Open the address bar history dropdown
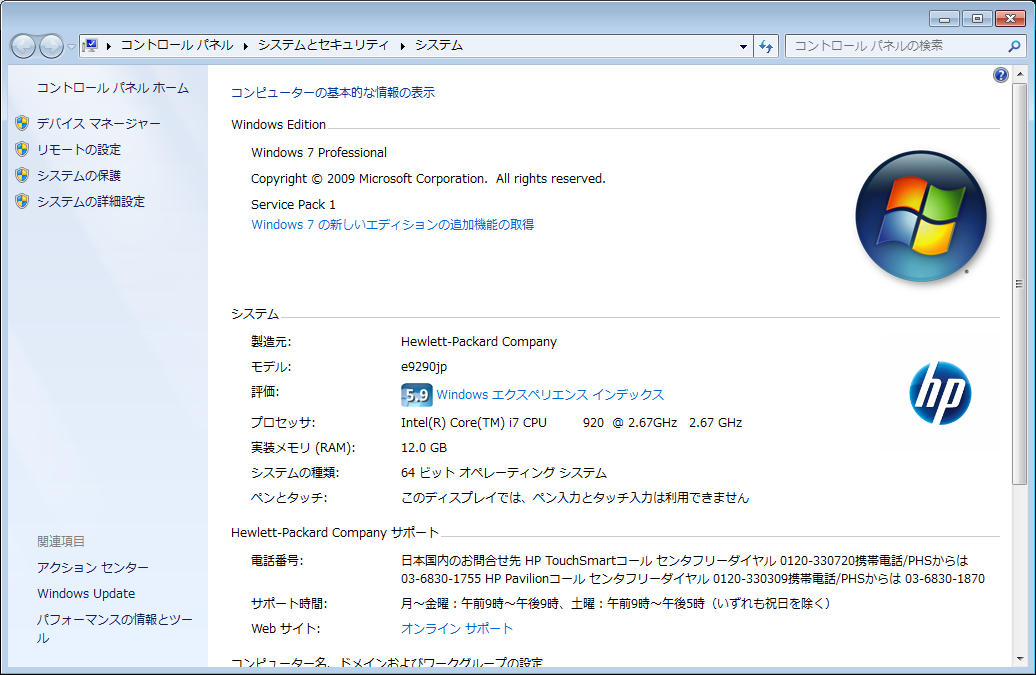Viewport: 1036px width, 675px height. (743, 46)
